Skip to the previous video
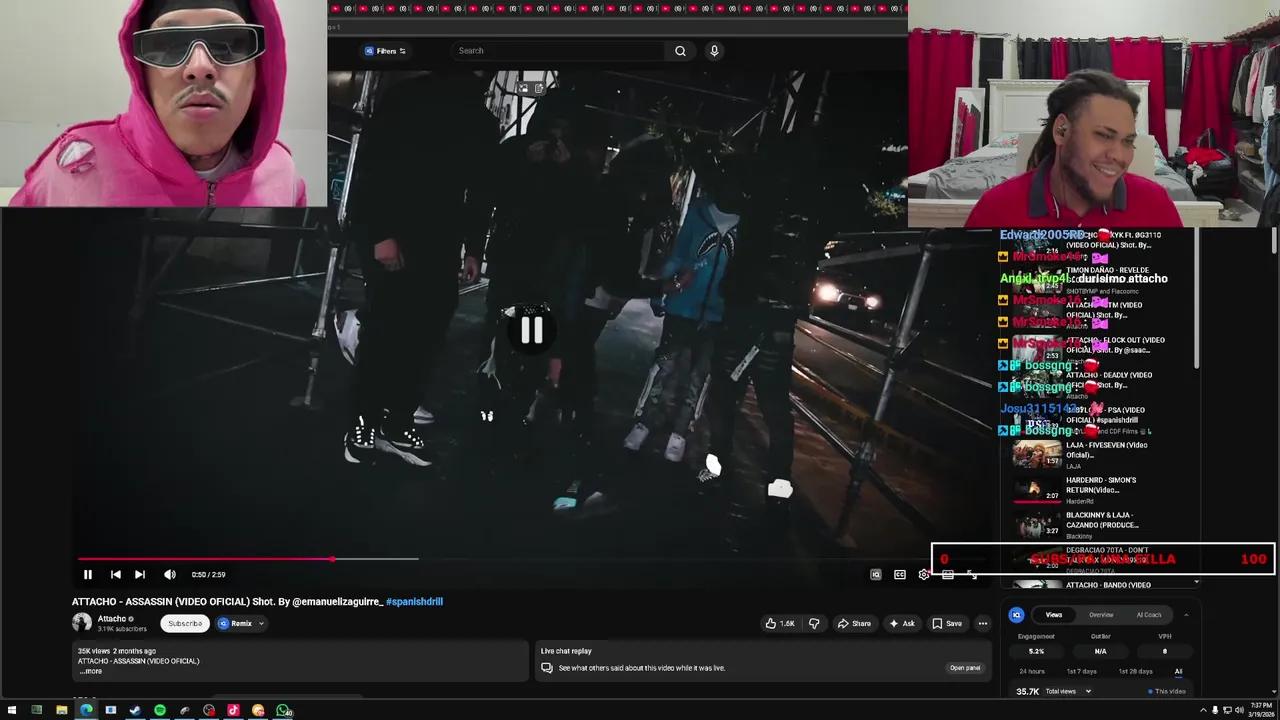 pyautogui.click(x=116, y=574)
